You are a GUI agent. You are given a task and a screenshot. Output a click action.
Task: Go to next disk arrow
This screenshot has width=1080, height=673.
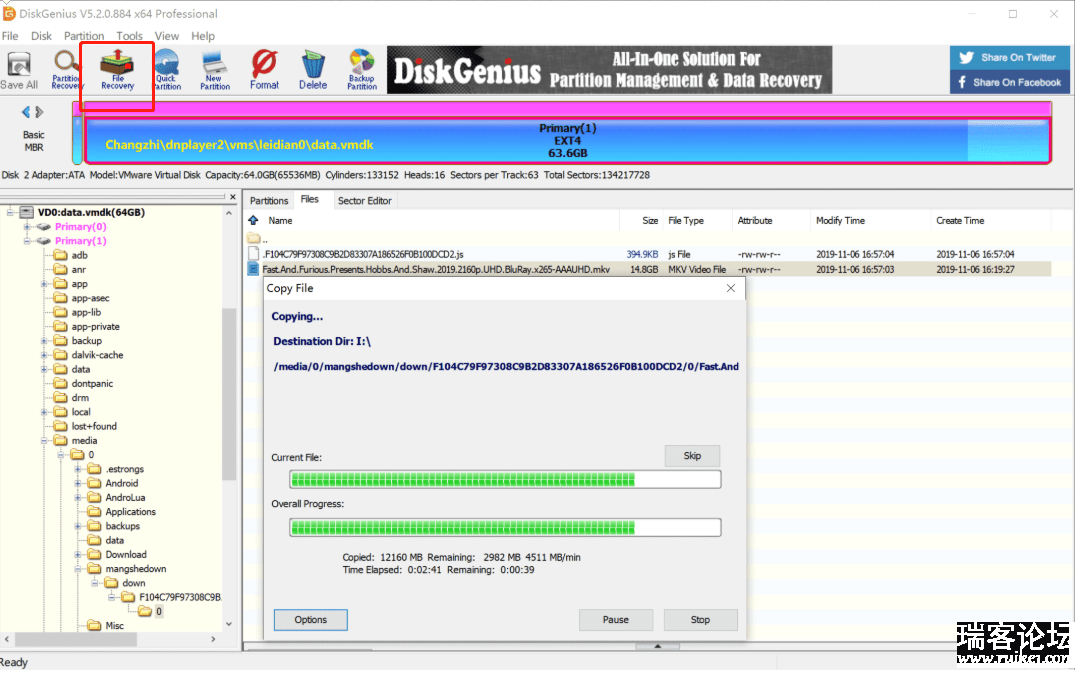39,112
